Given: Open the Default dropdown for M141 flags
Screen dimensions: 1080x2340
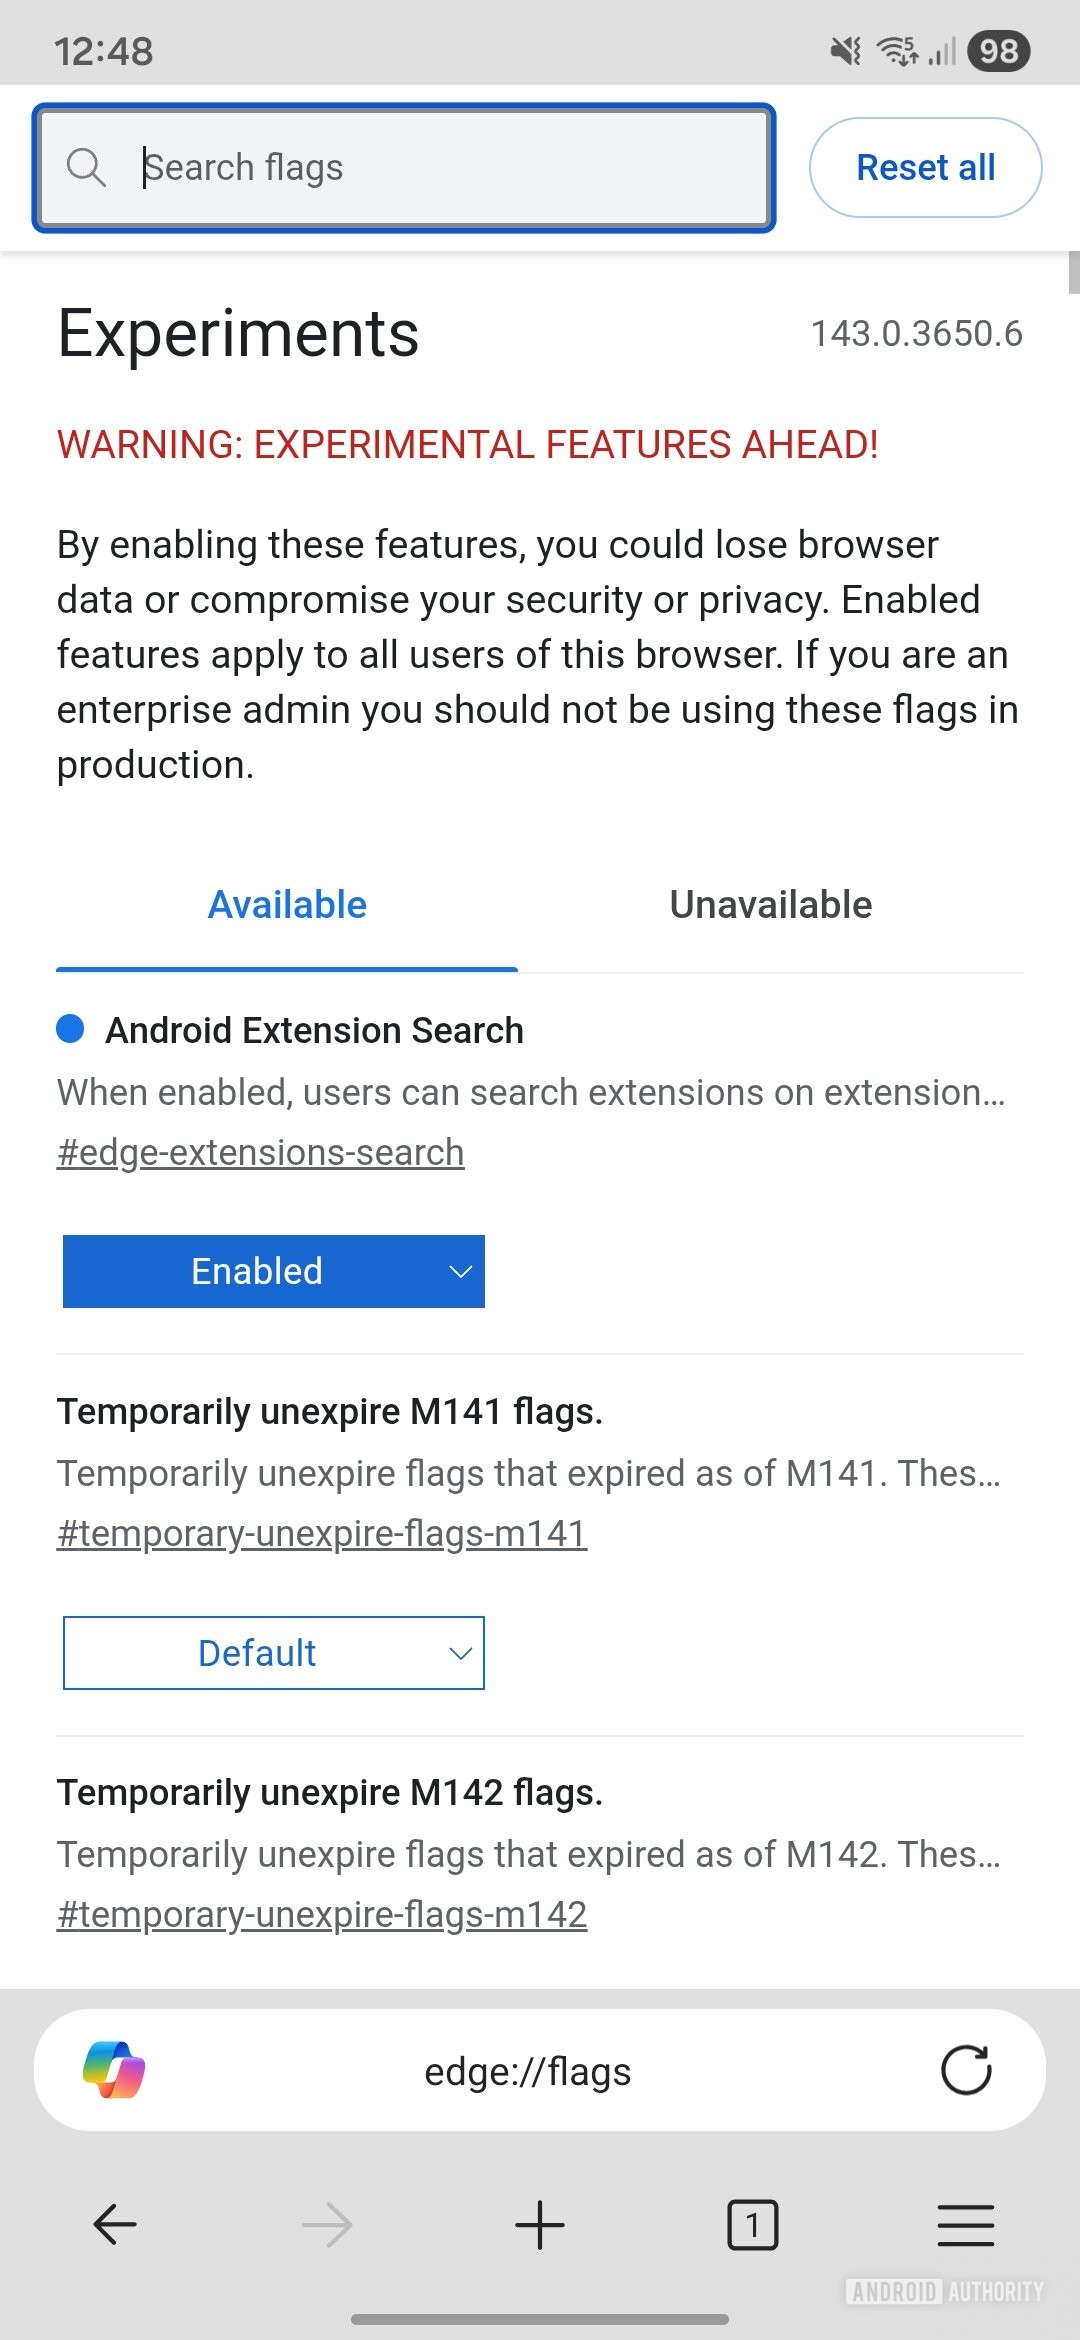Looking at the screenshot, I should [x=273, y=1653].
